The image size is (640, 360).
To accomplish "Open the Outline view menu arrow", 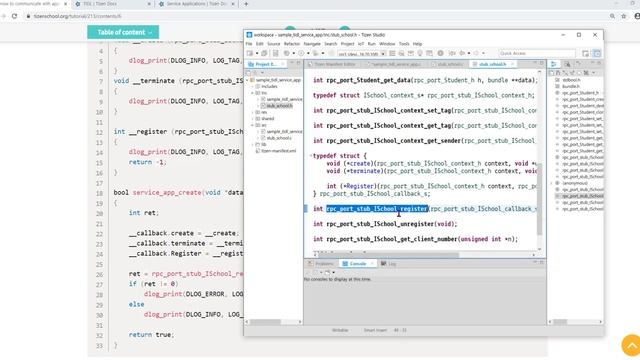I will (x=594, y=73).
